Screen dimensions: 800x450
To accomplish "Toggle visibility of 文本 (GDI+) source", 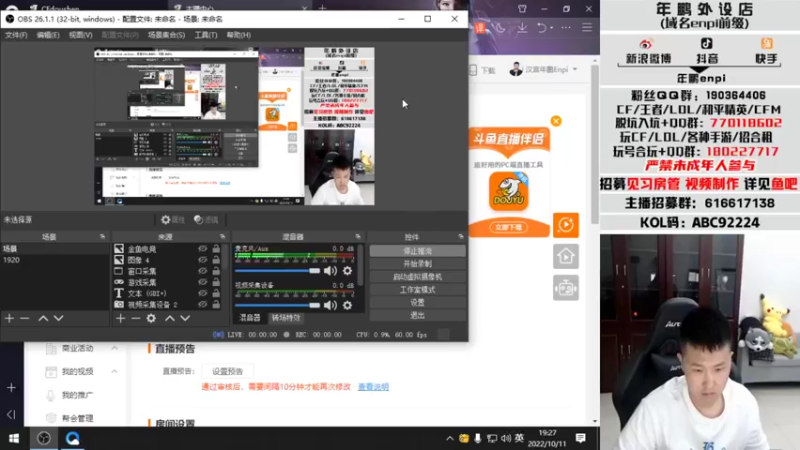I will tap(203, 293).
